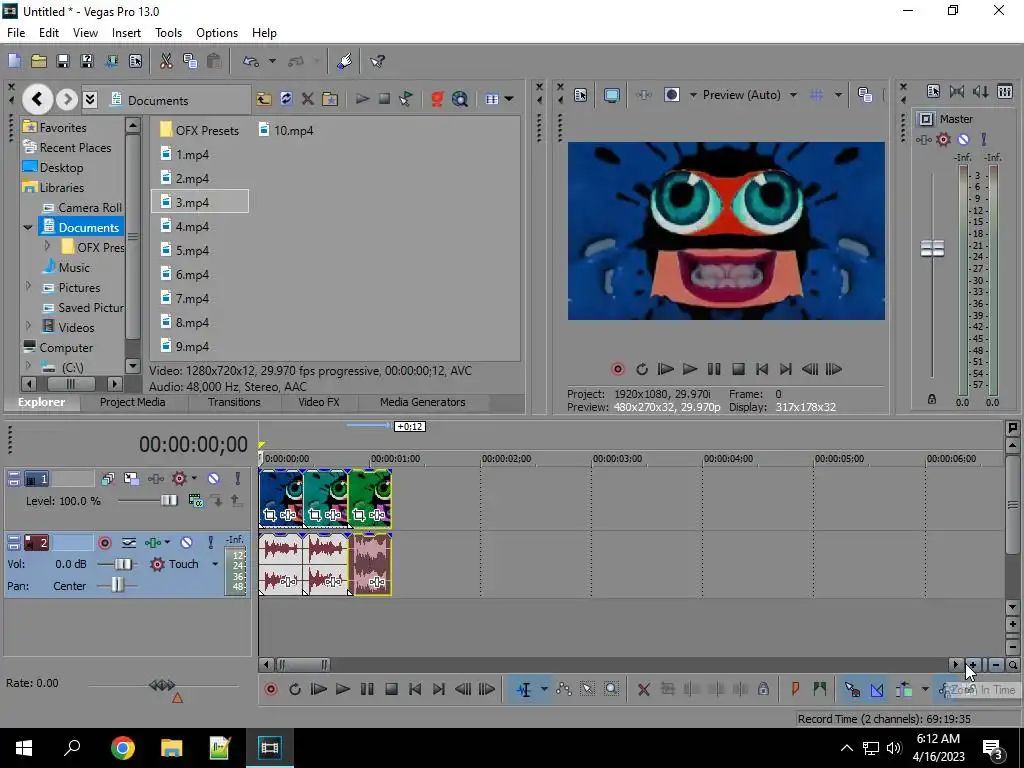1024x768 pixels.
Task: Open the Insert menu
Action: click(126, 33)
